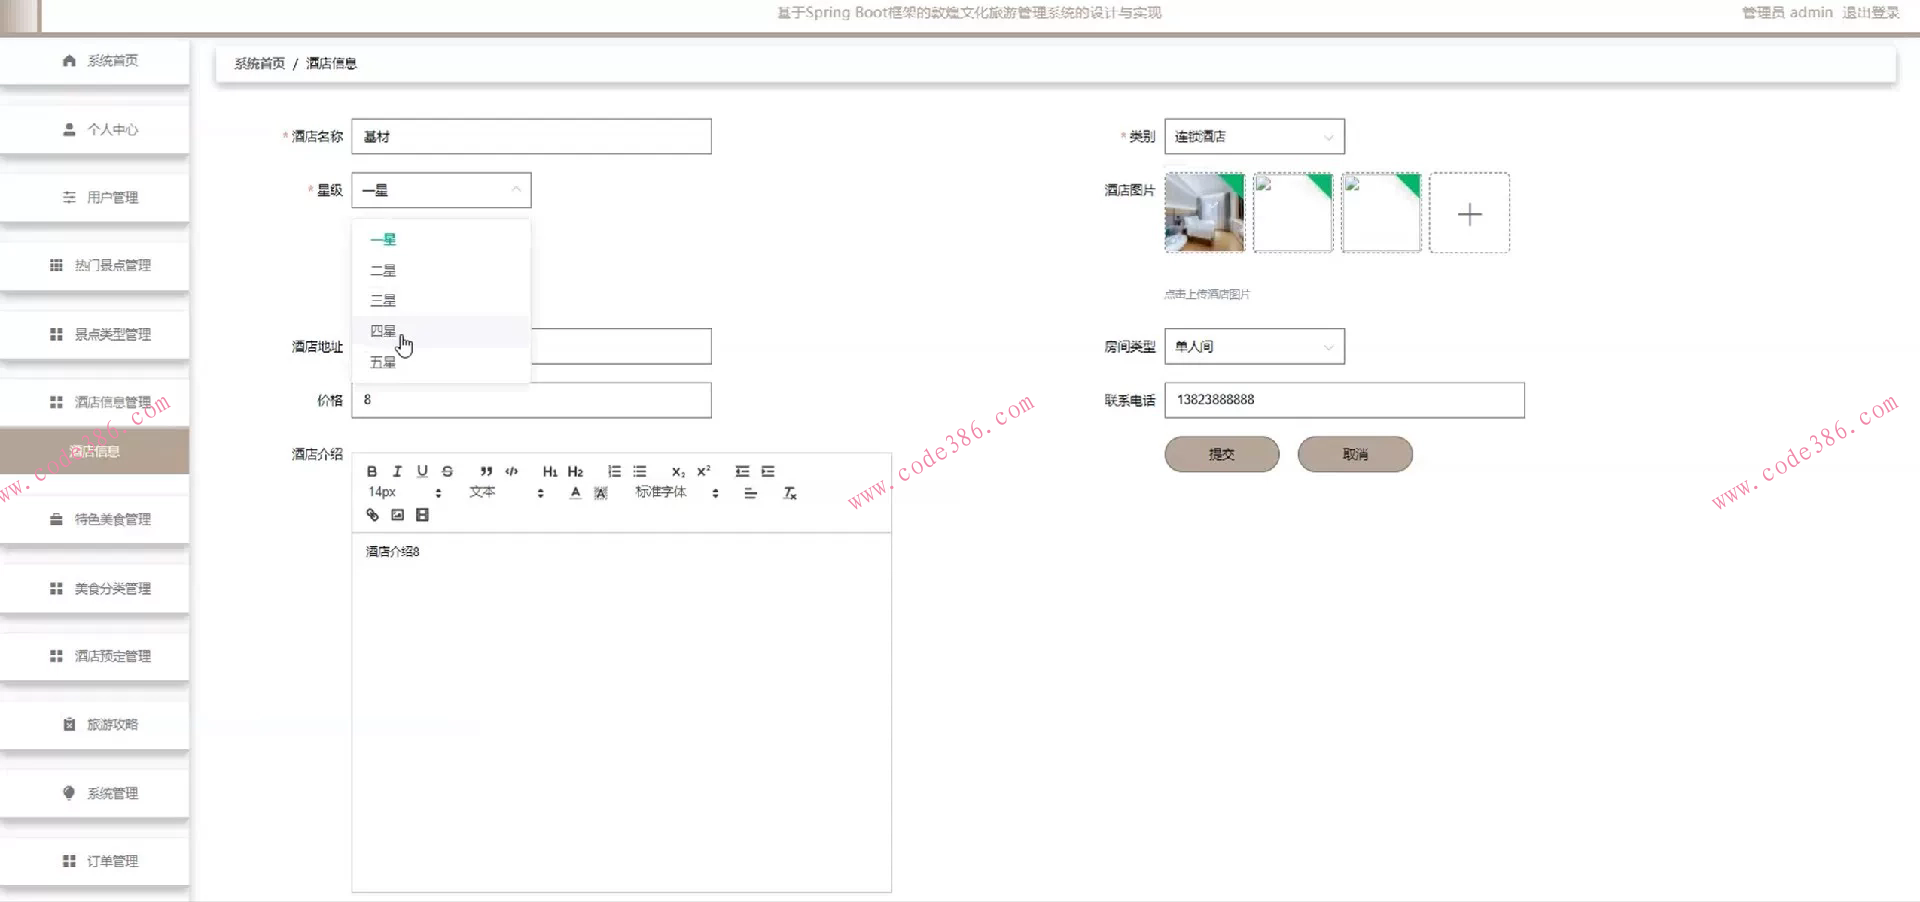1920x902 pixels.
Task: Select 三星 from the star list
Action: pos(441,301)
